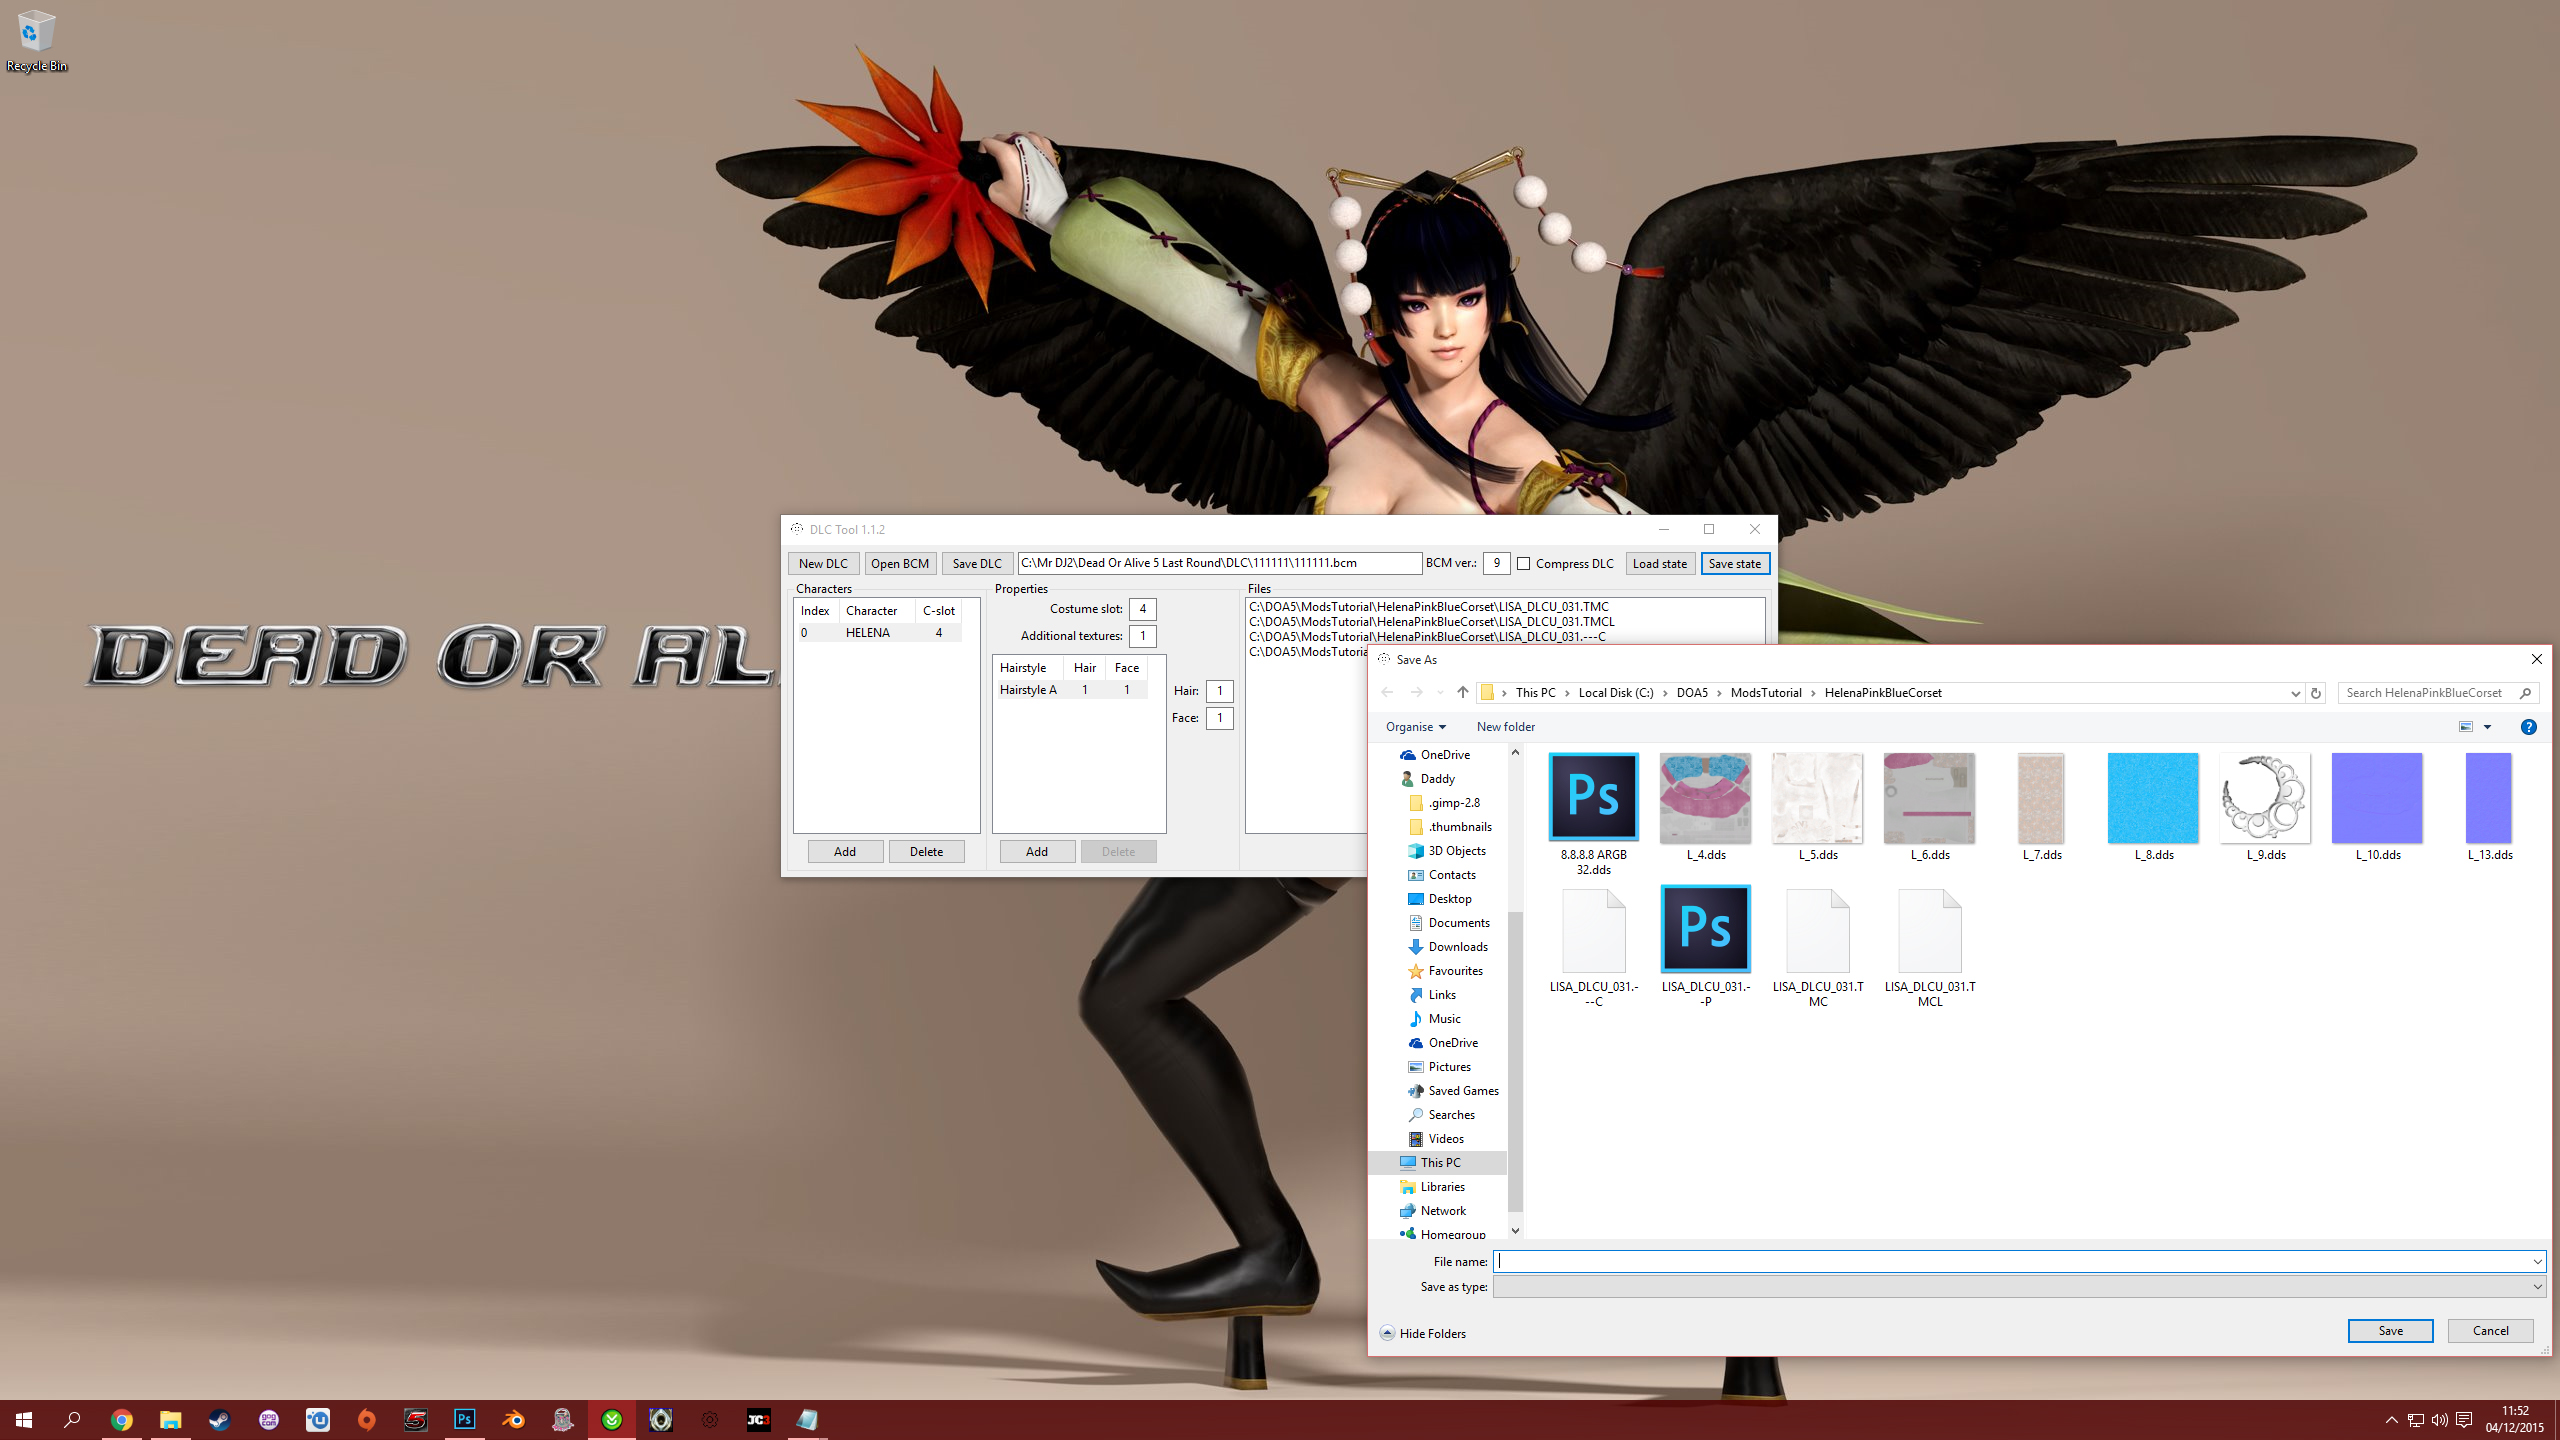Open the Recycle Bin desktop icon
Viewport: 2560px width, 1440px height.
click(x=37, y=40)
